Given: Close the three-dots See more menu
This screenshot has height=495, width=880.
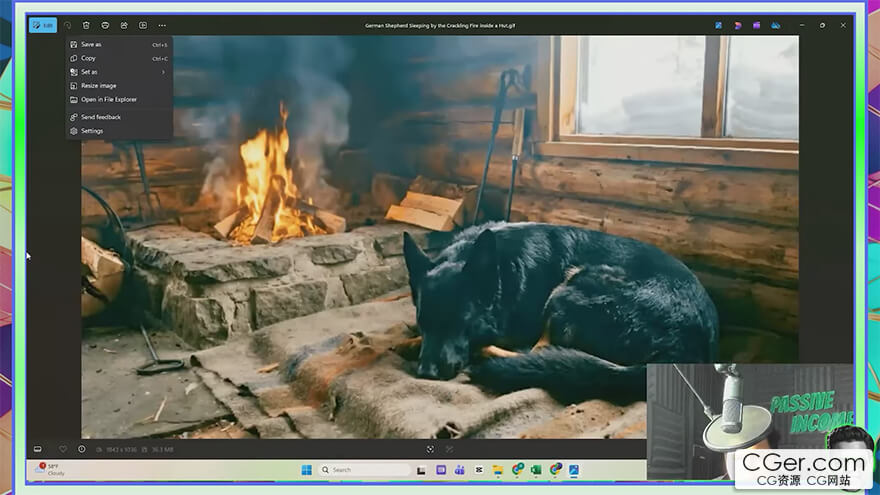Looking at the screenshot, I should pos(162,25).
